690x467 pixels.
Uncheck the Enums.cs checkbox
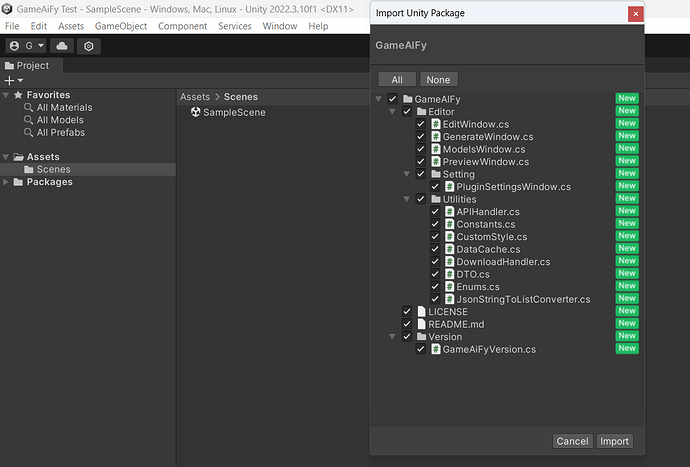point(435,286)
